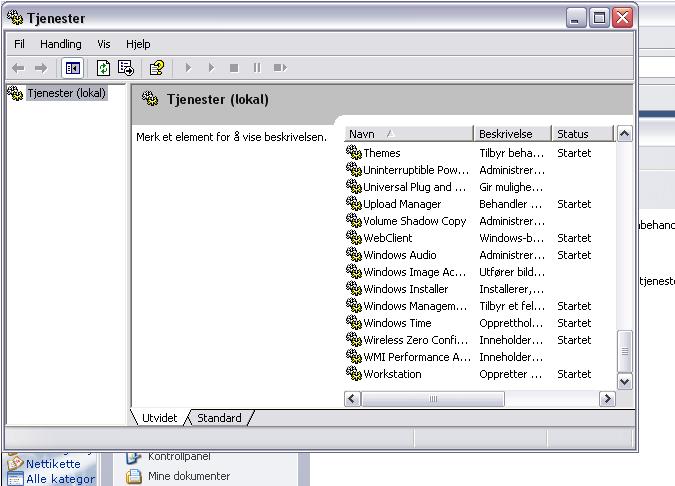Click the second play arrow toolbar icon
The width and height of the screenshot is (675, 486).
(x=211, y=68)
